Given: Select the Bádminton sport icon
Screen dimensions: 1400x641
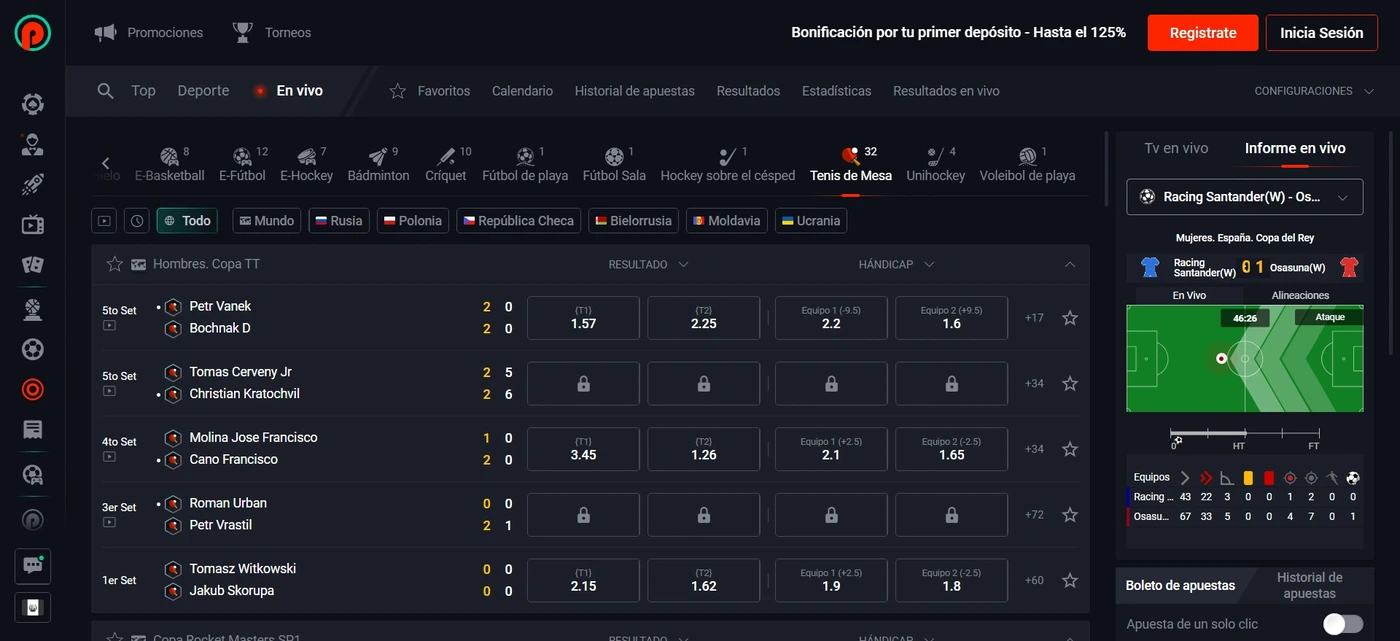Looking at the screenshot, I should (378, 157).
